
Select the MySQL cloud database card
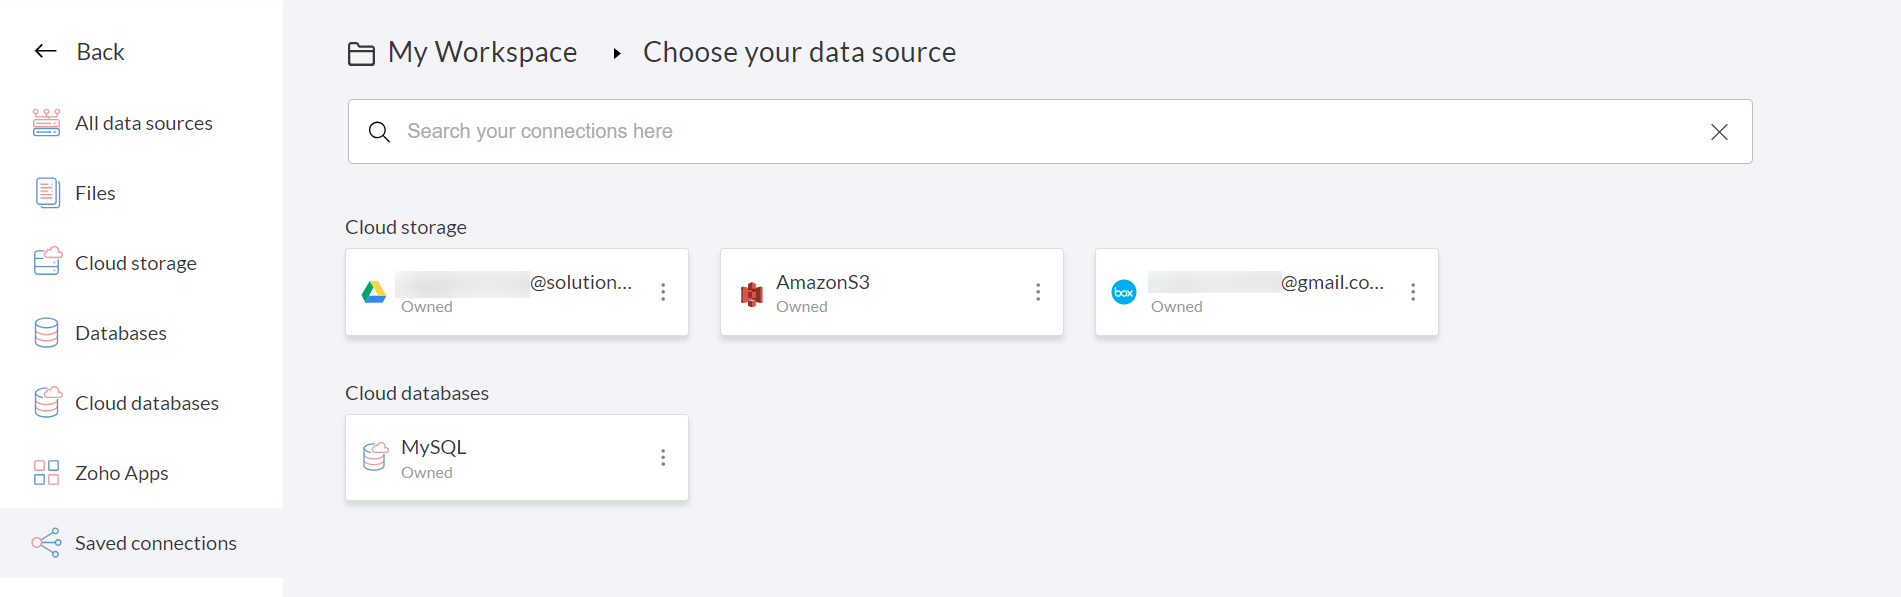click(x=500, y=458)
